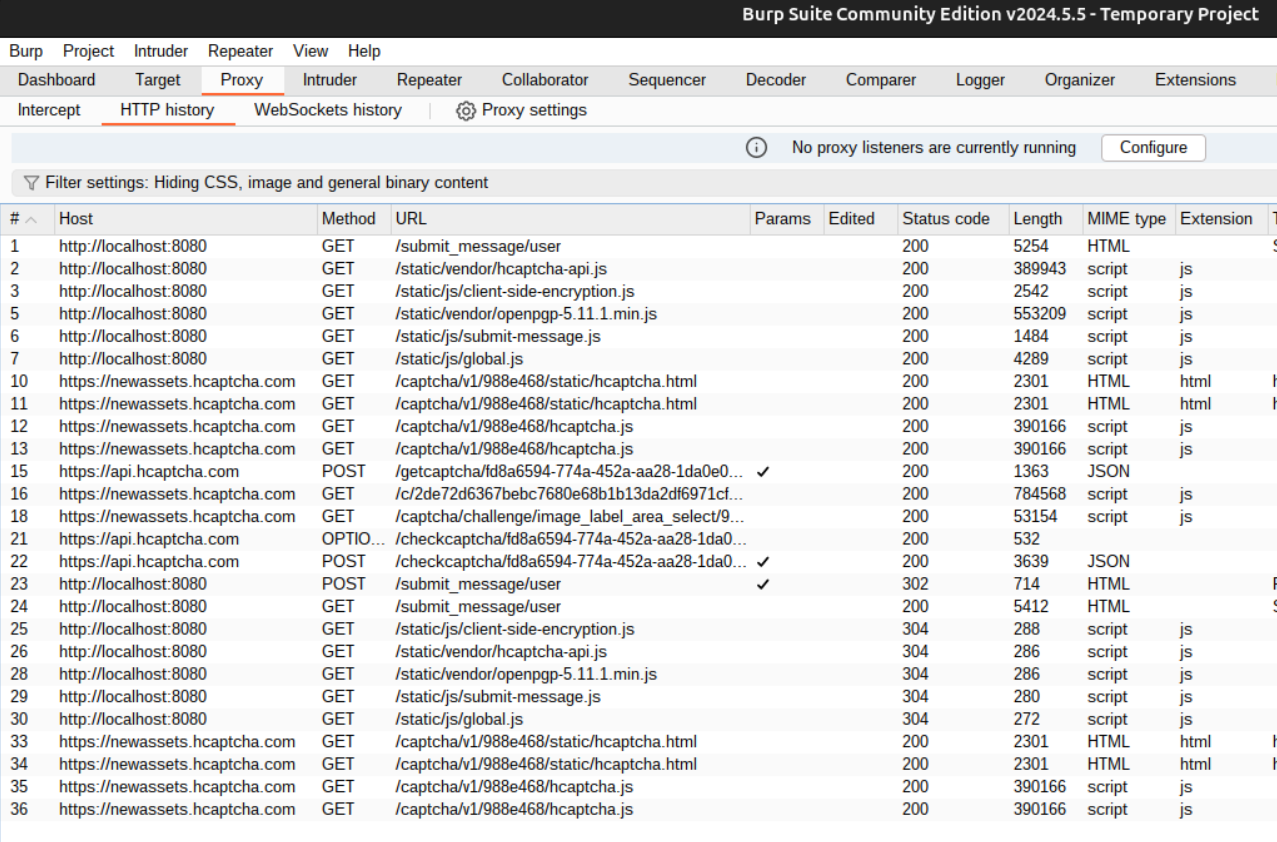
Task: Open the Project menu
Action: [x=88, y=51]
